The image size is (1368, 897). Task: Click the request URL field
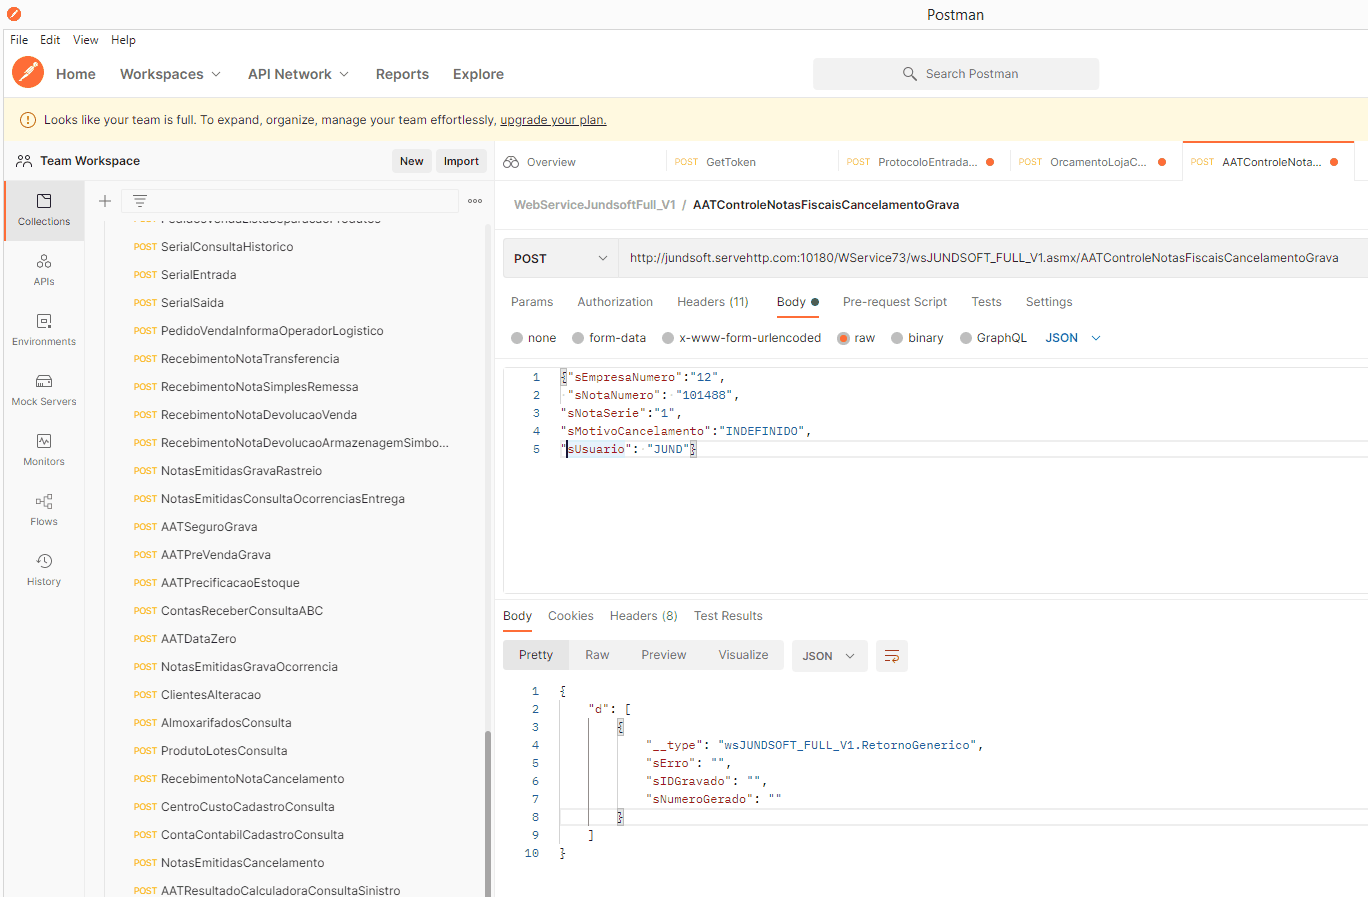pyautogui.click(x=993, y=258)
